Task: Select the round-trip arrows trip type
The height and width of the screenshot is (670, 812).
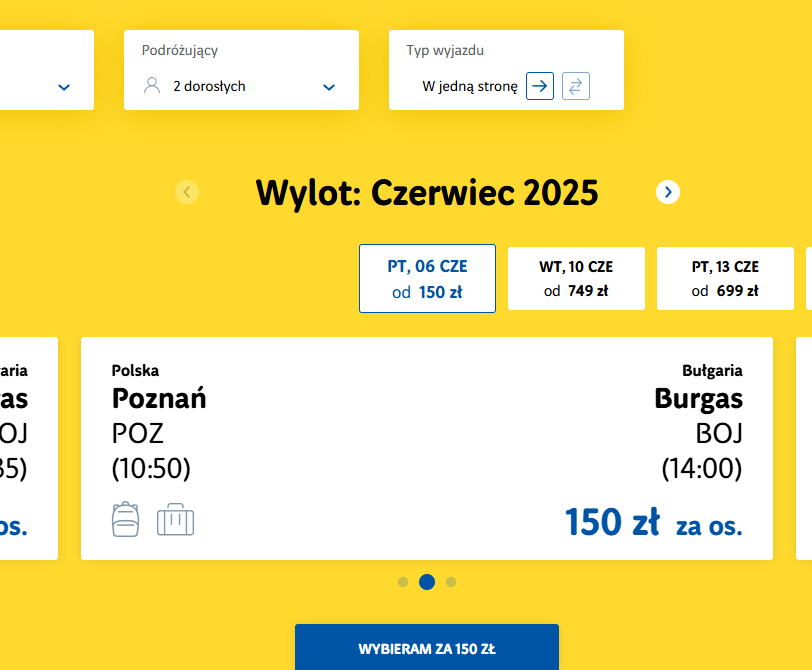Action: [x=576, y=86]
